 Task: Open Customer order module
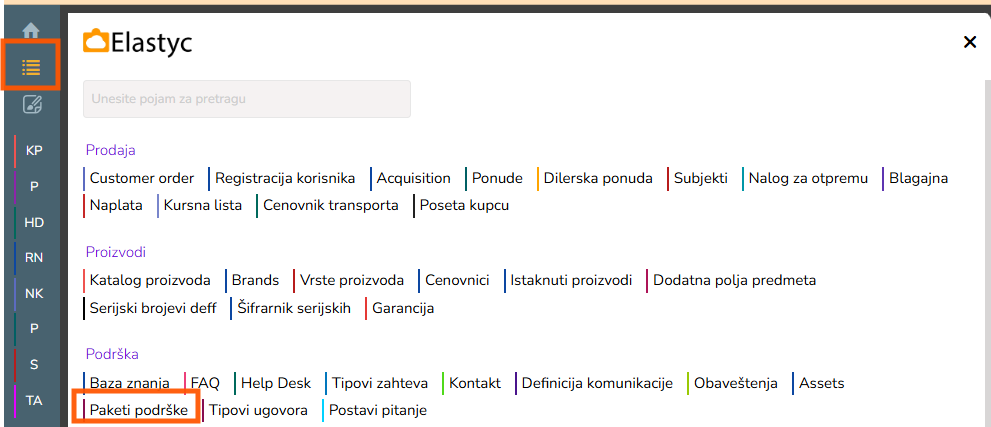pyautogui.click(x=142, y=178)
